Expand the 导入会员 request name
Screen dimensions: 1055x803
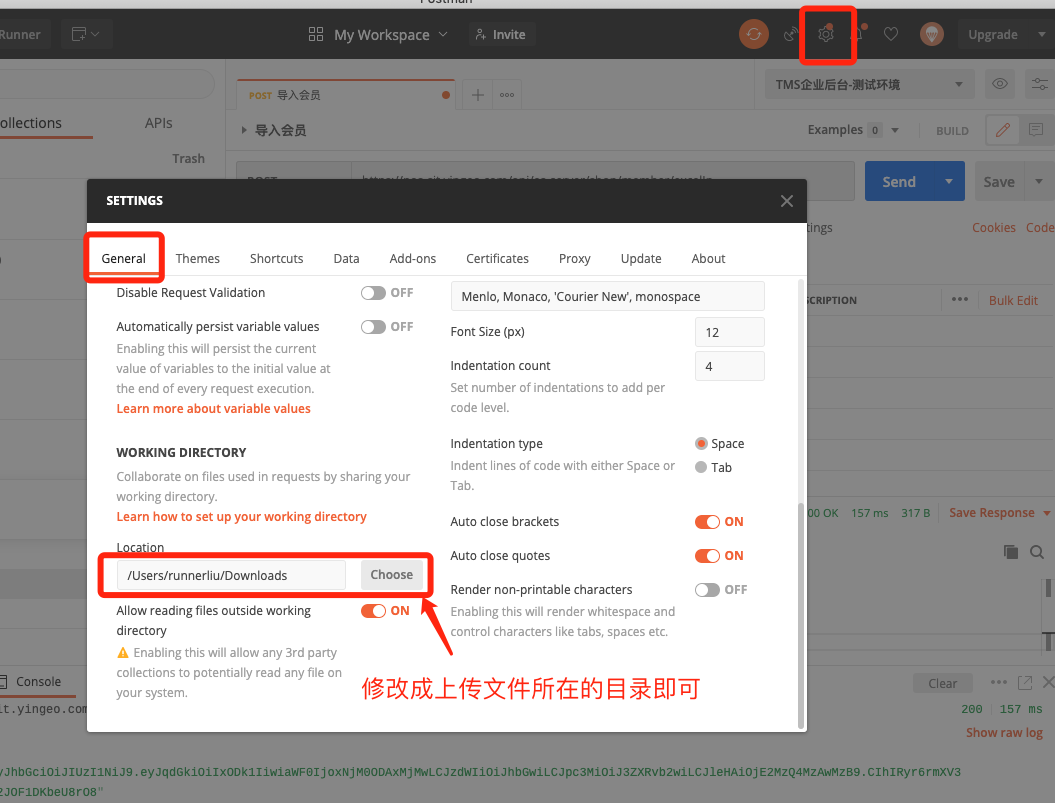click(244, 130)
